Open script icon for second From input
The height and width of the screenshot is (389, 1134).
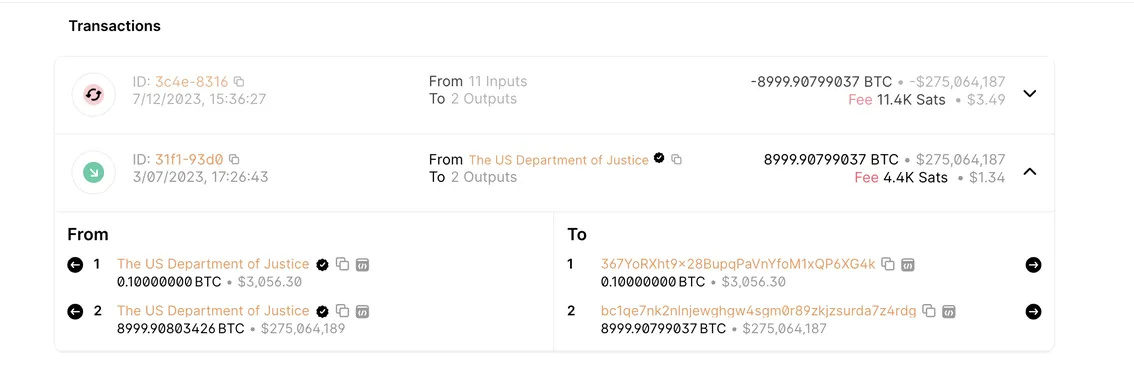tap(363, 311)
